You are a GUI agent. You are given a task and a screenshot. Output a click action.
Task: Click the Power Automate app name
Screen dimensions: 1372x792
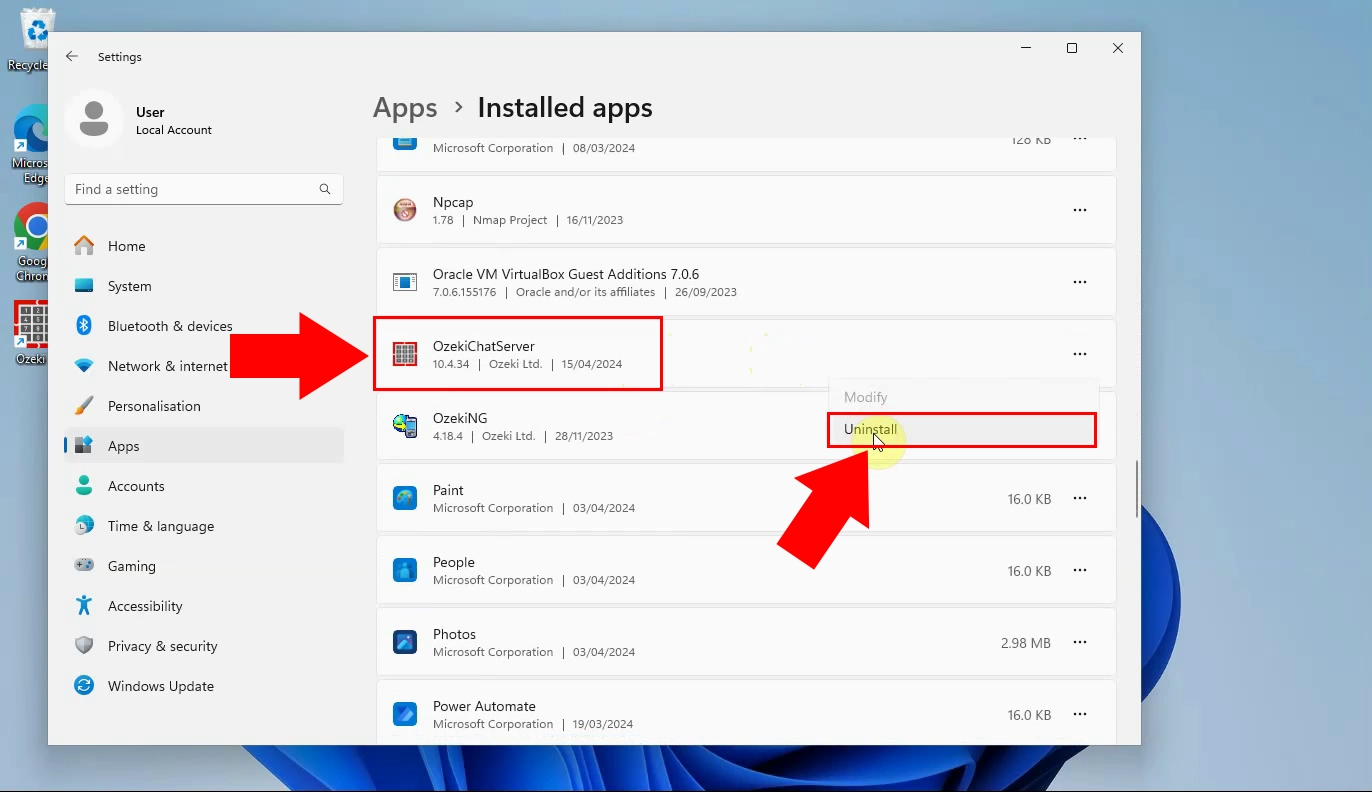pyautogui.click(x=484, y=706)
